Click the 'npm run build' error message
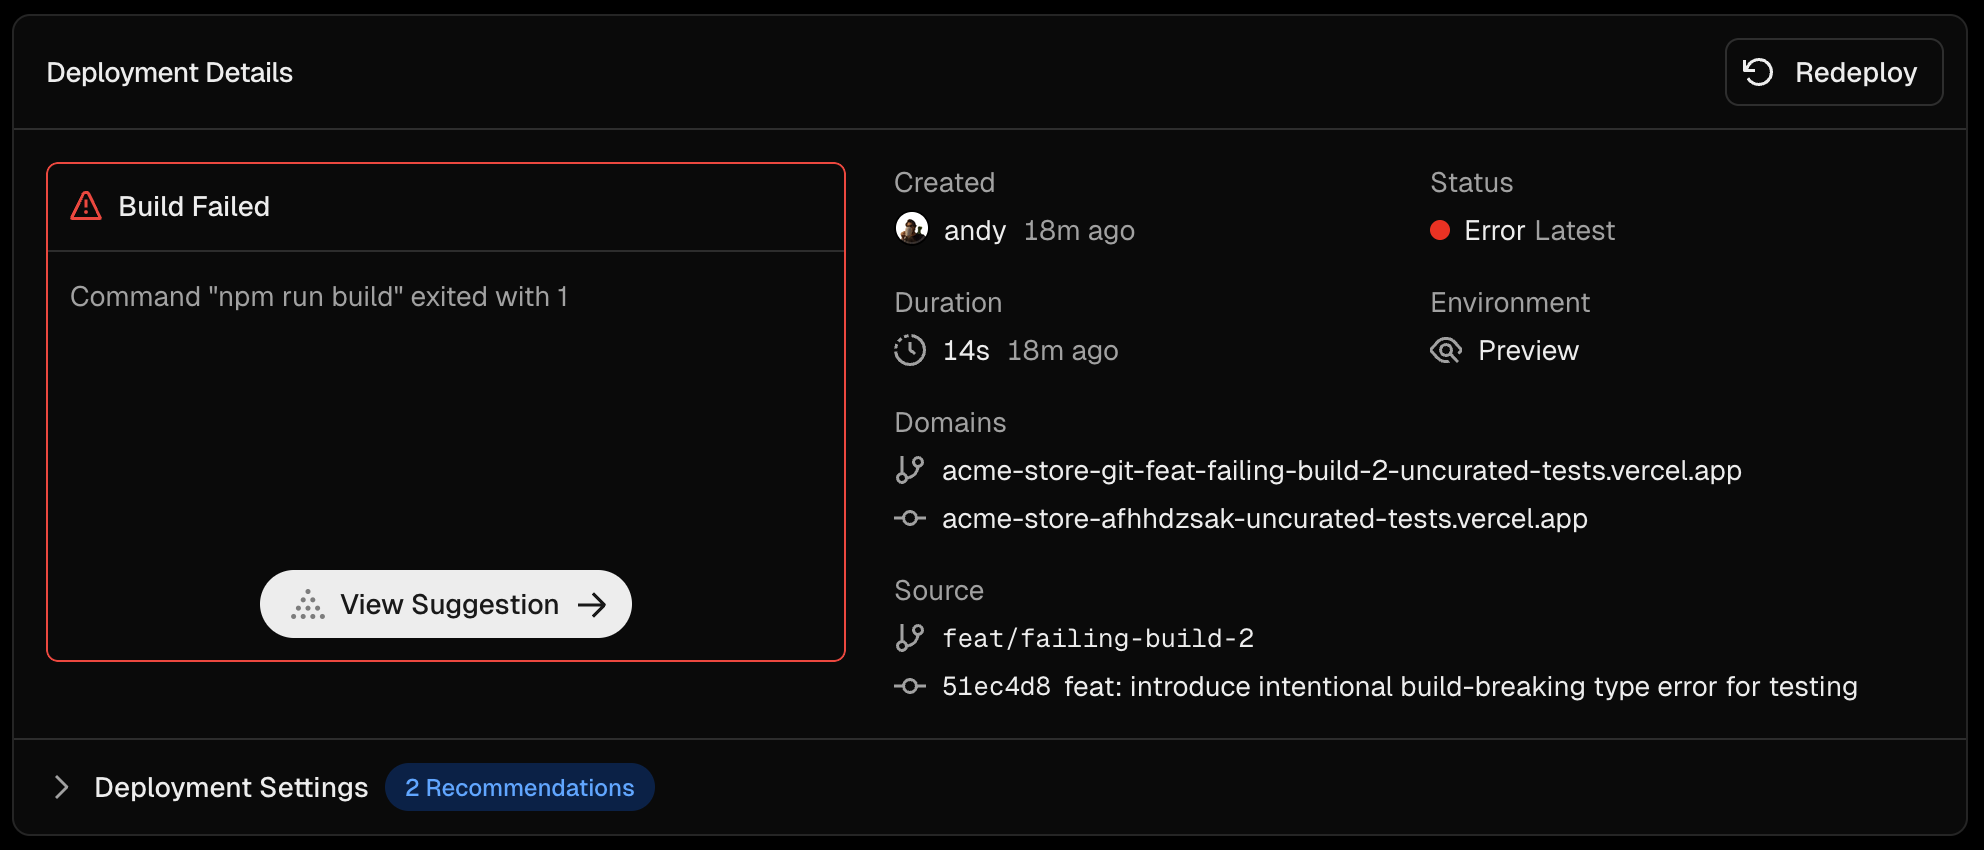The width and height of the screenshot is (1984, 850). (319, 296)
